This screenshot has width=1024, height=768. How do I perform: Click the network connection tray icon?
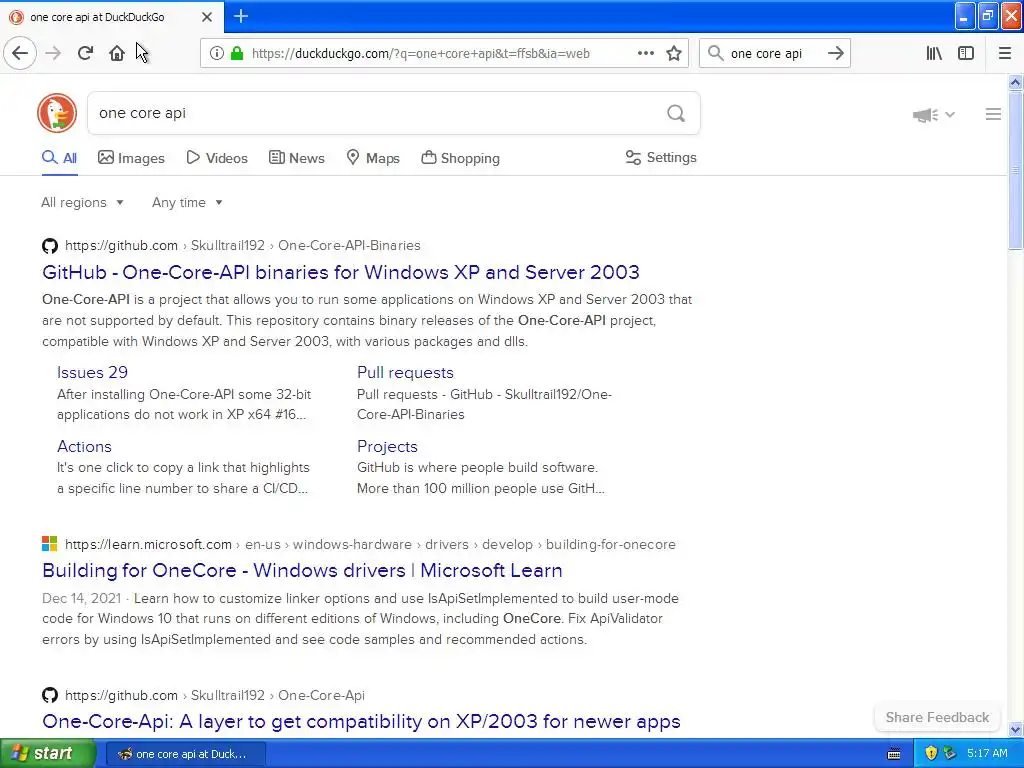(x=950, y=754)
